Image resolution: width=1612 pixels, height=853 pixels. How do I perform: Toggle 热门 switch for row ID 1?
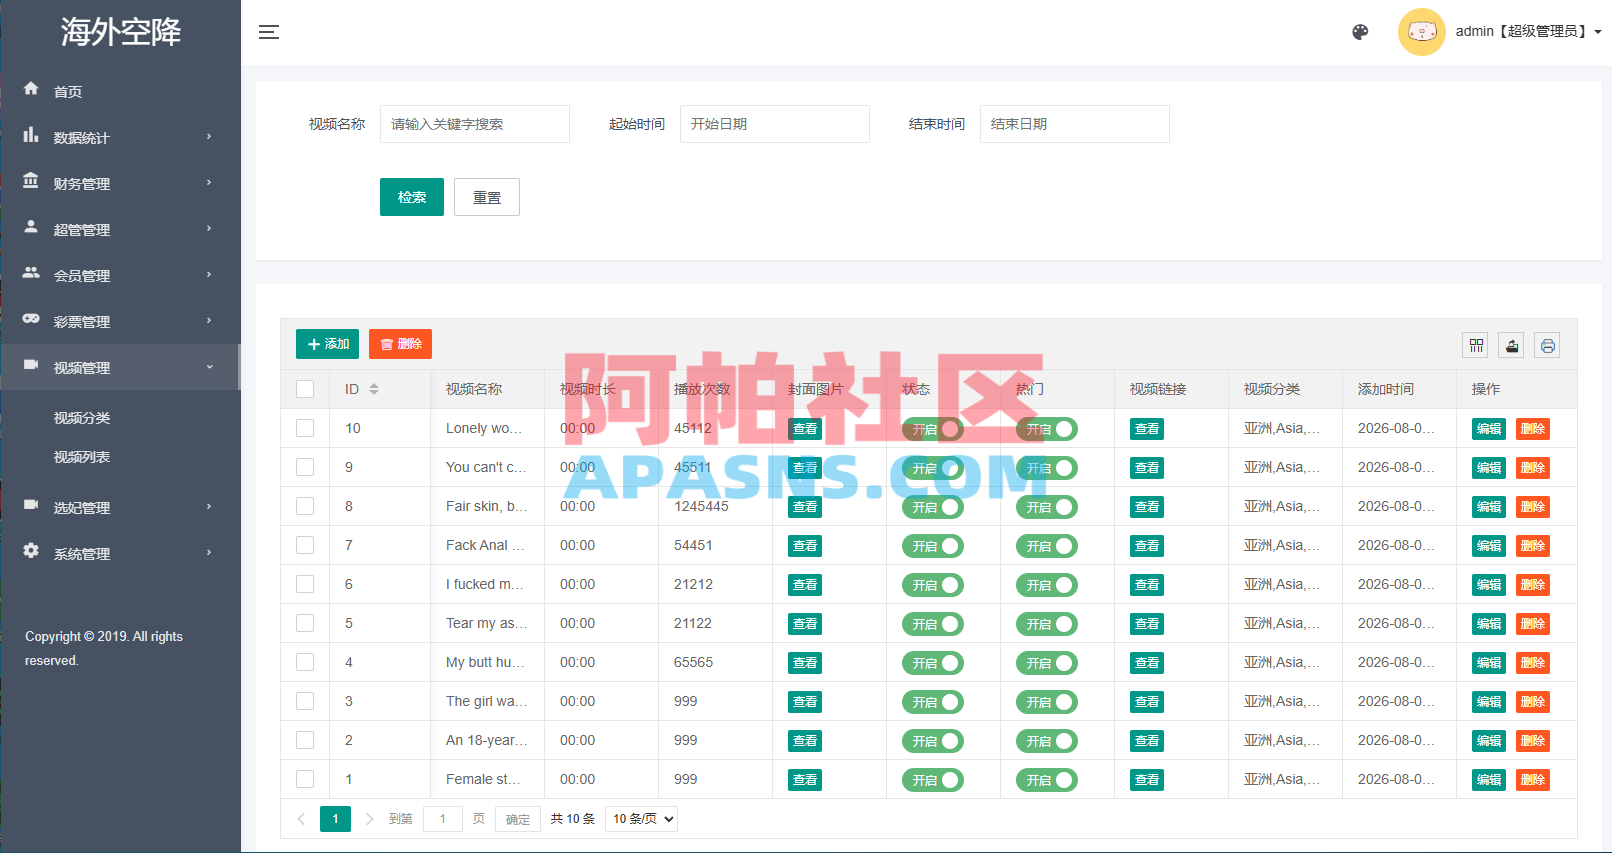[1047, 780]
